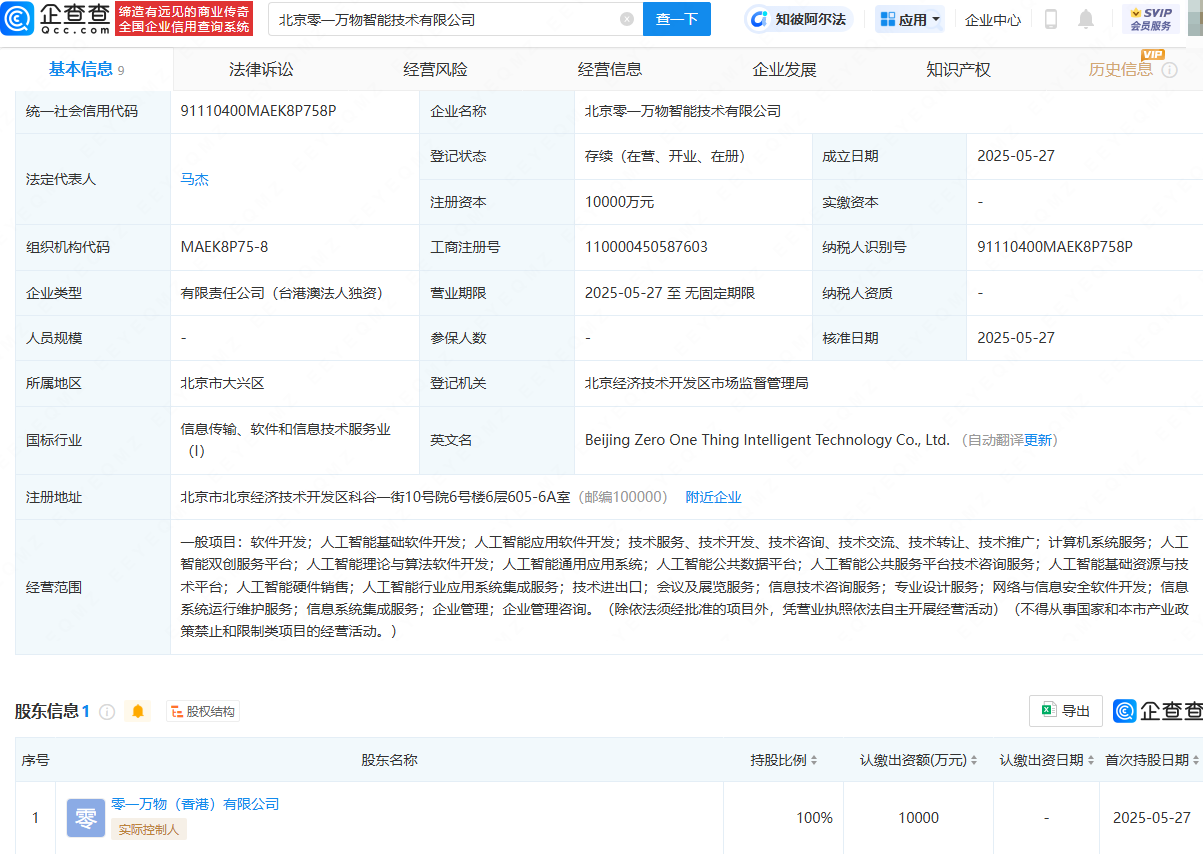Switch to 基本信息 tab

click(x=87, y=69)
